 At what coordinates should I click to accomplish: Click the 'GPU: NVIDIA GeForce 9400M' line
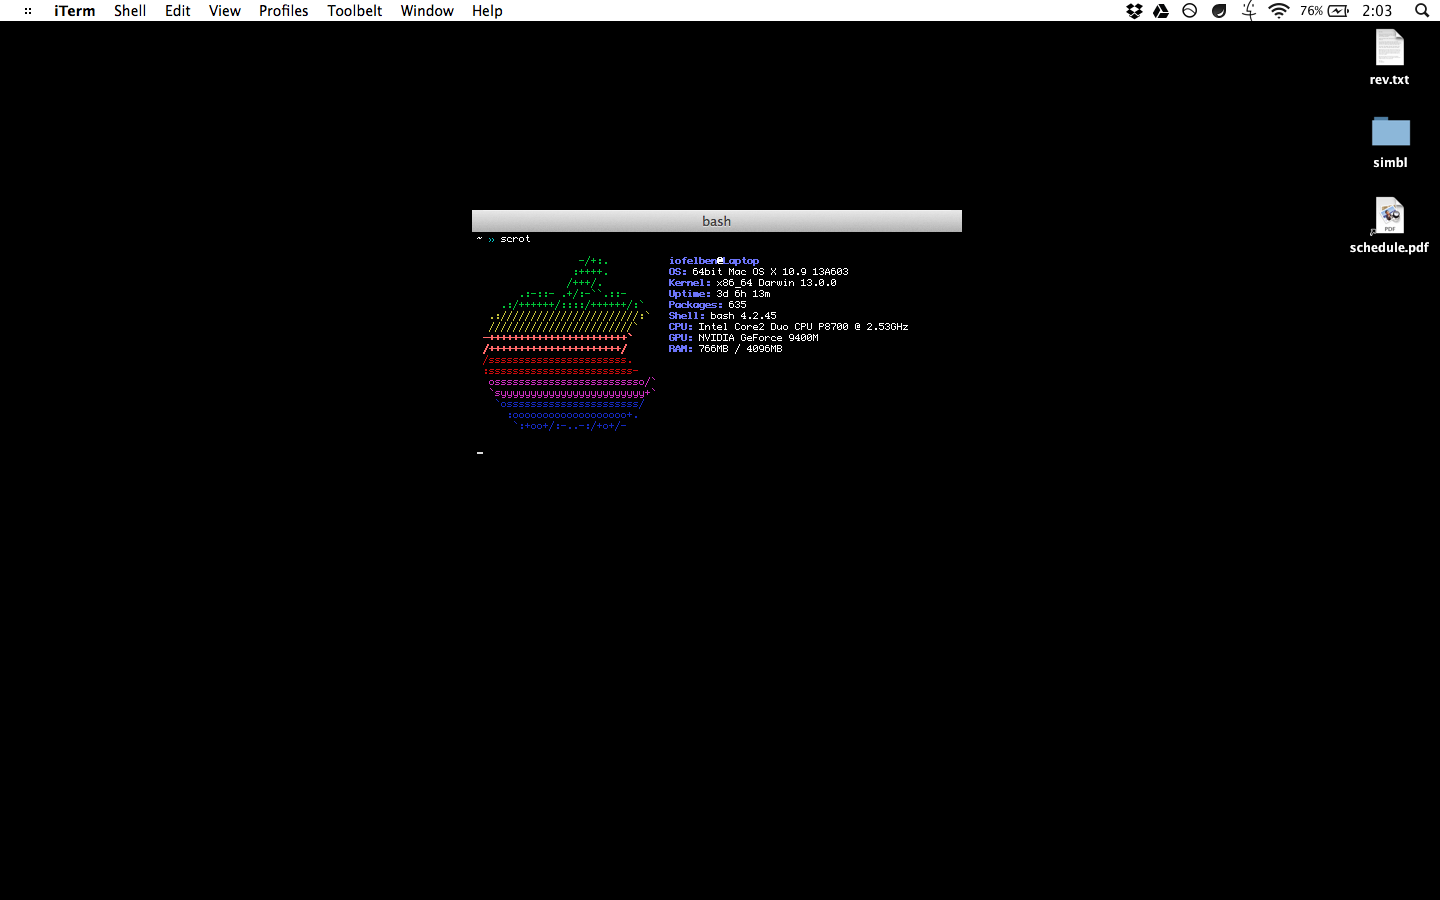click(x=744, y=338)
